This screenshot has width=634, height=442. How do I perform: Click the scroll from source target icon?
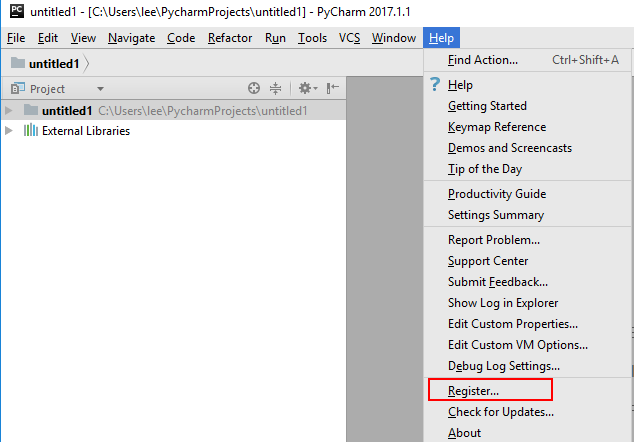pos(254,88)
